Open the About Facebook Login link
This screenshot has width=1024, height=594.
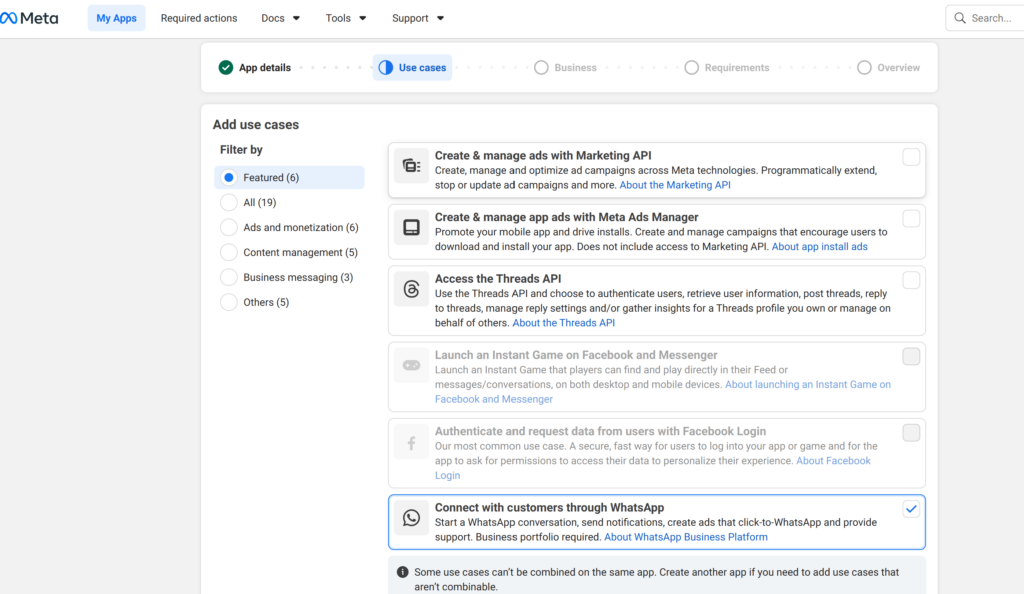pyautogui.click(x=833, y=461)
